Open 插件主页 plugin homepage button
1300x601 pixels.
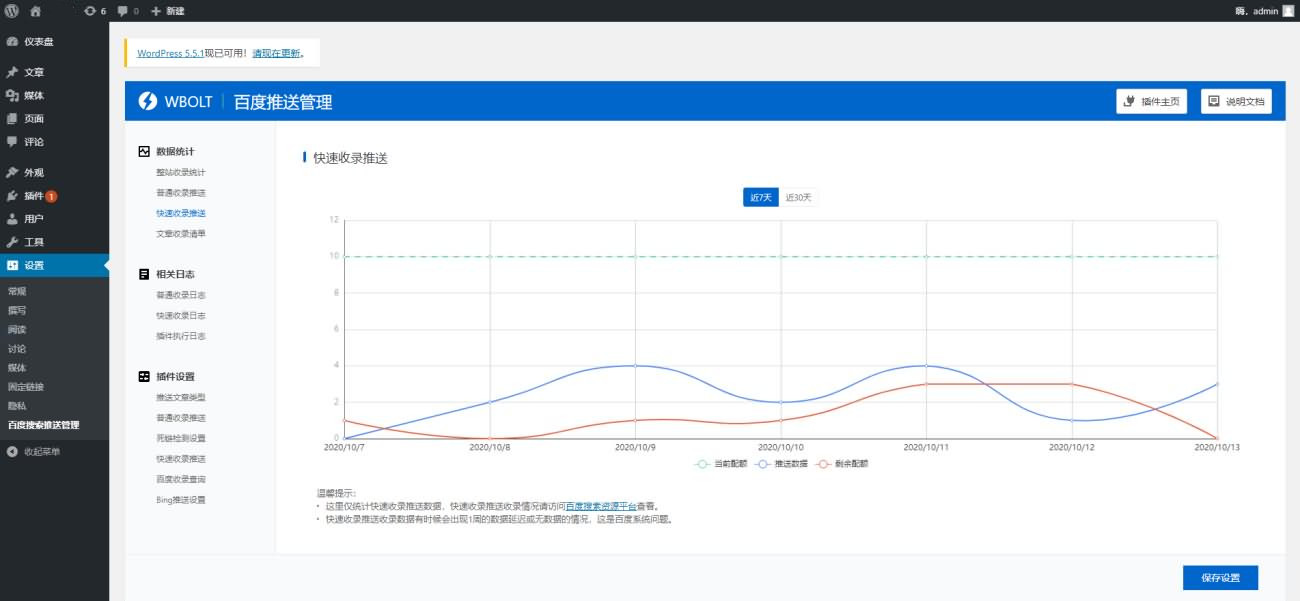click(1152, 101)
